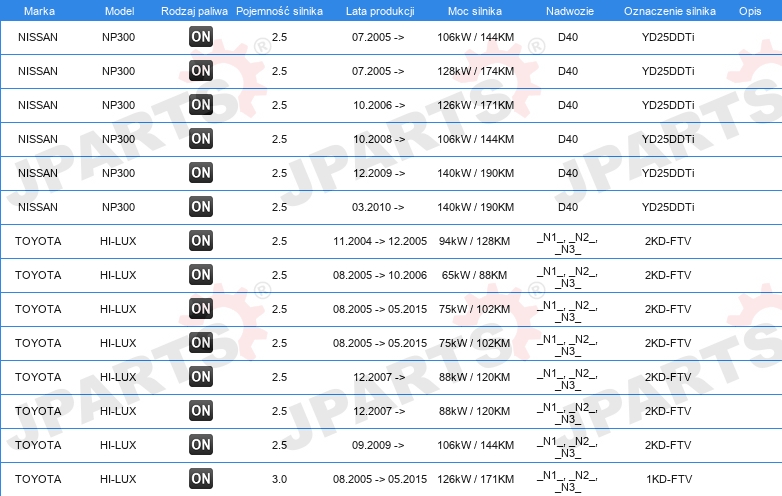This screenshot has height=496, width=782.
Task: Click HI-LUX in the 65kW / 88KM row
Action: 118,275
